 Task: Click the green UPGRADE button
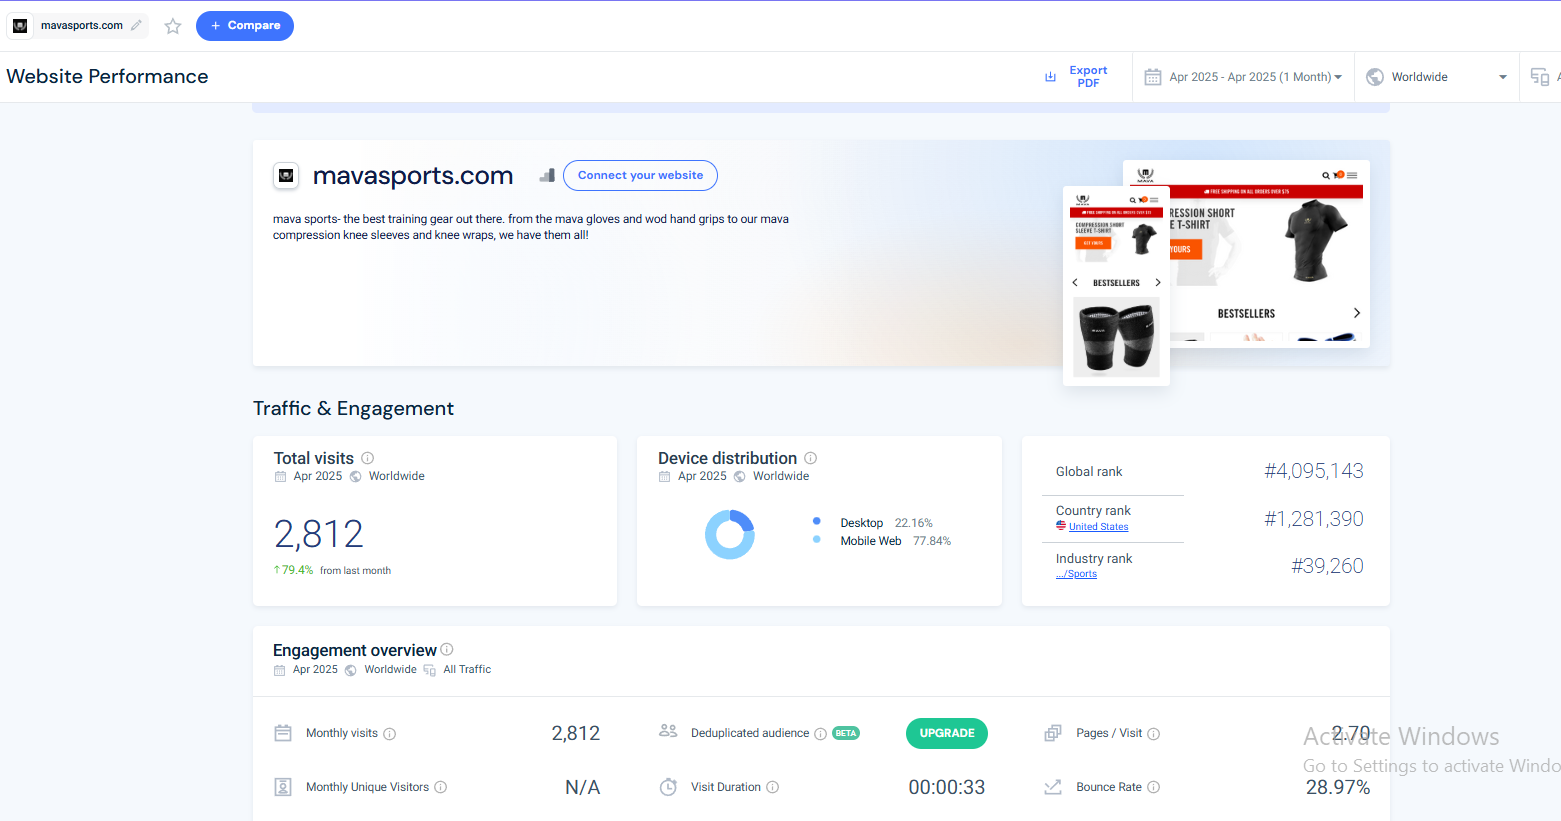[947, 733]
